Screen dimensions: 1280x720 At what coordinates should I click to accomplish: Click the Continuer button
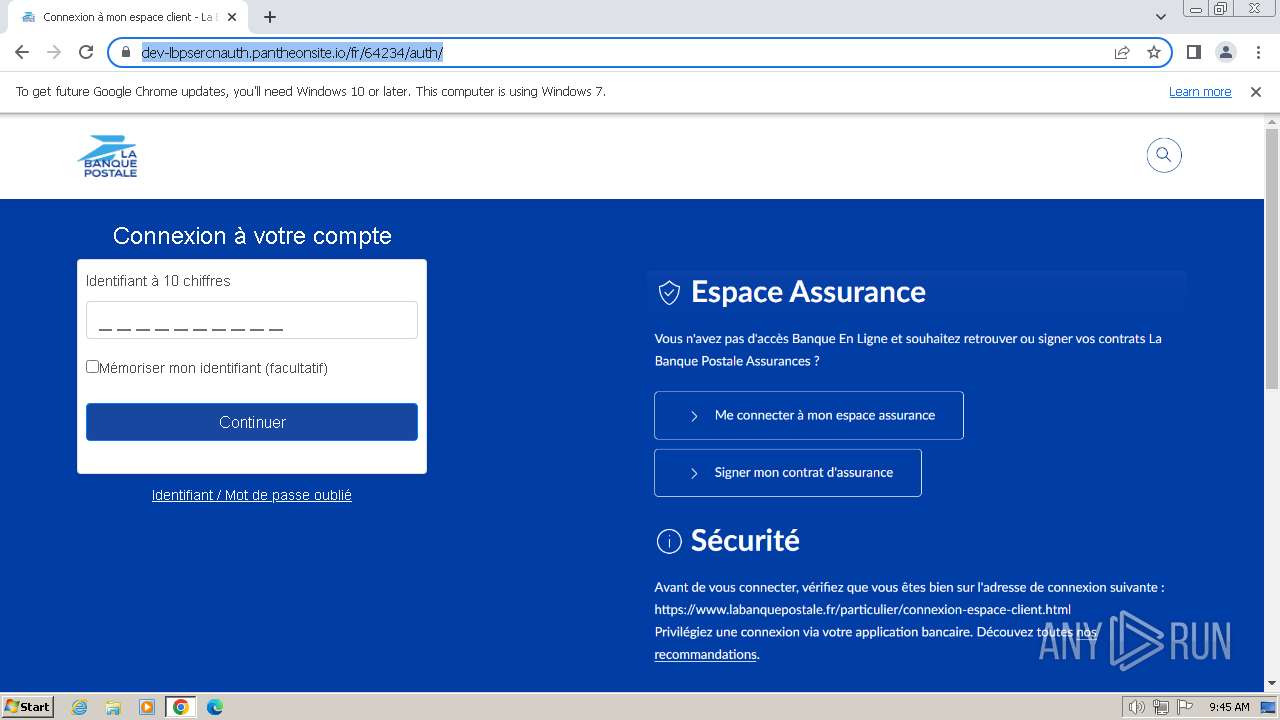[x=252, y=422]
